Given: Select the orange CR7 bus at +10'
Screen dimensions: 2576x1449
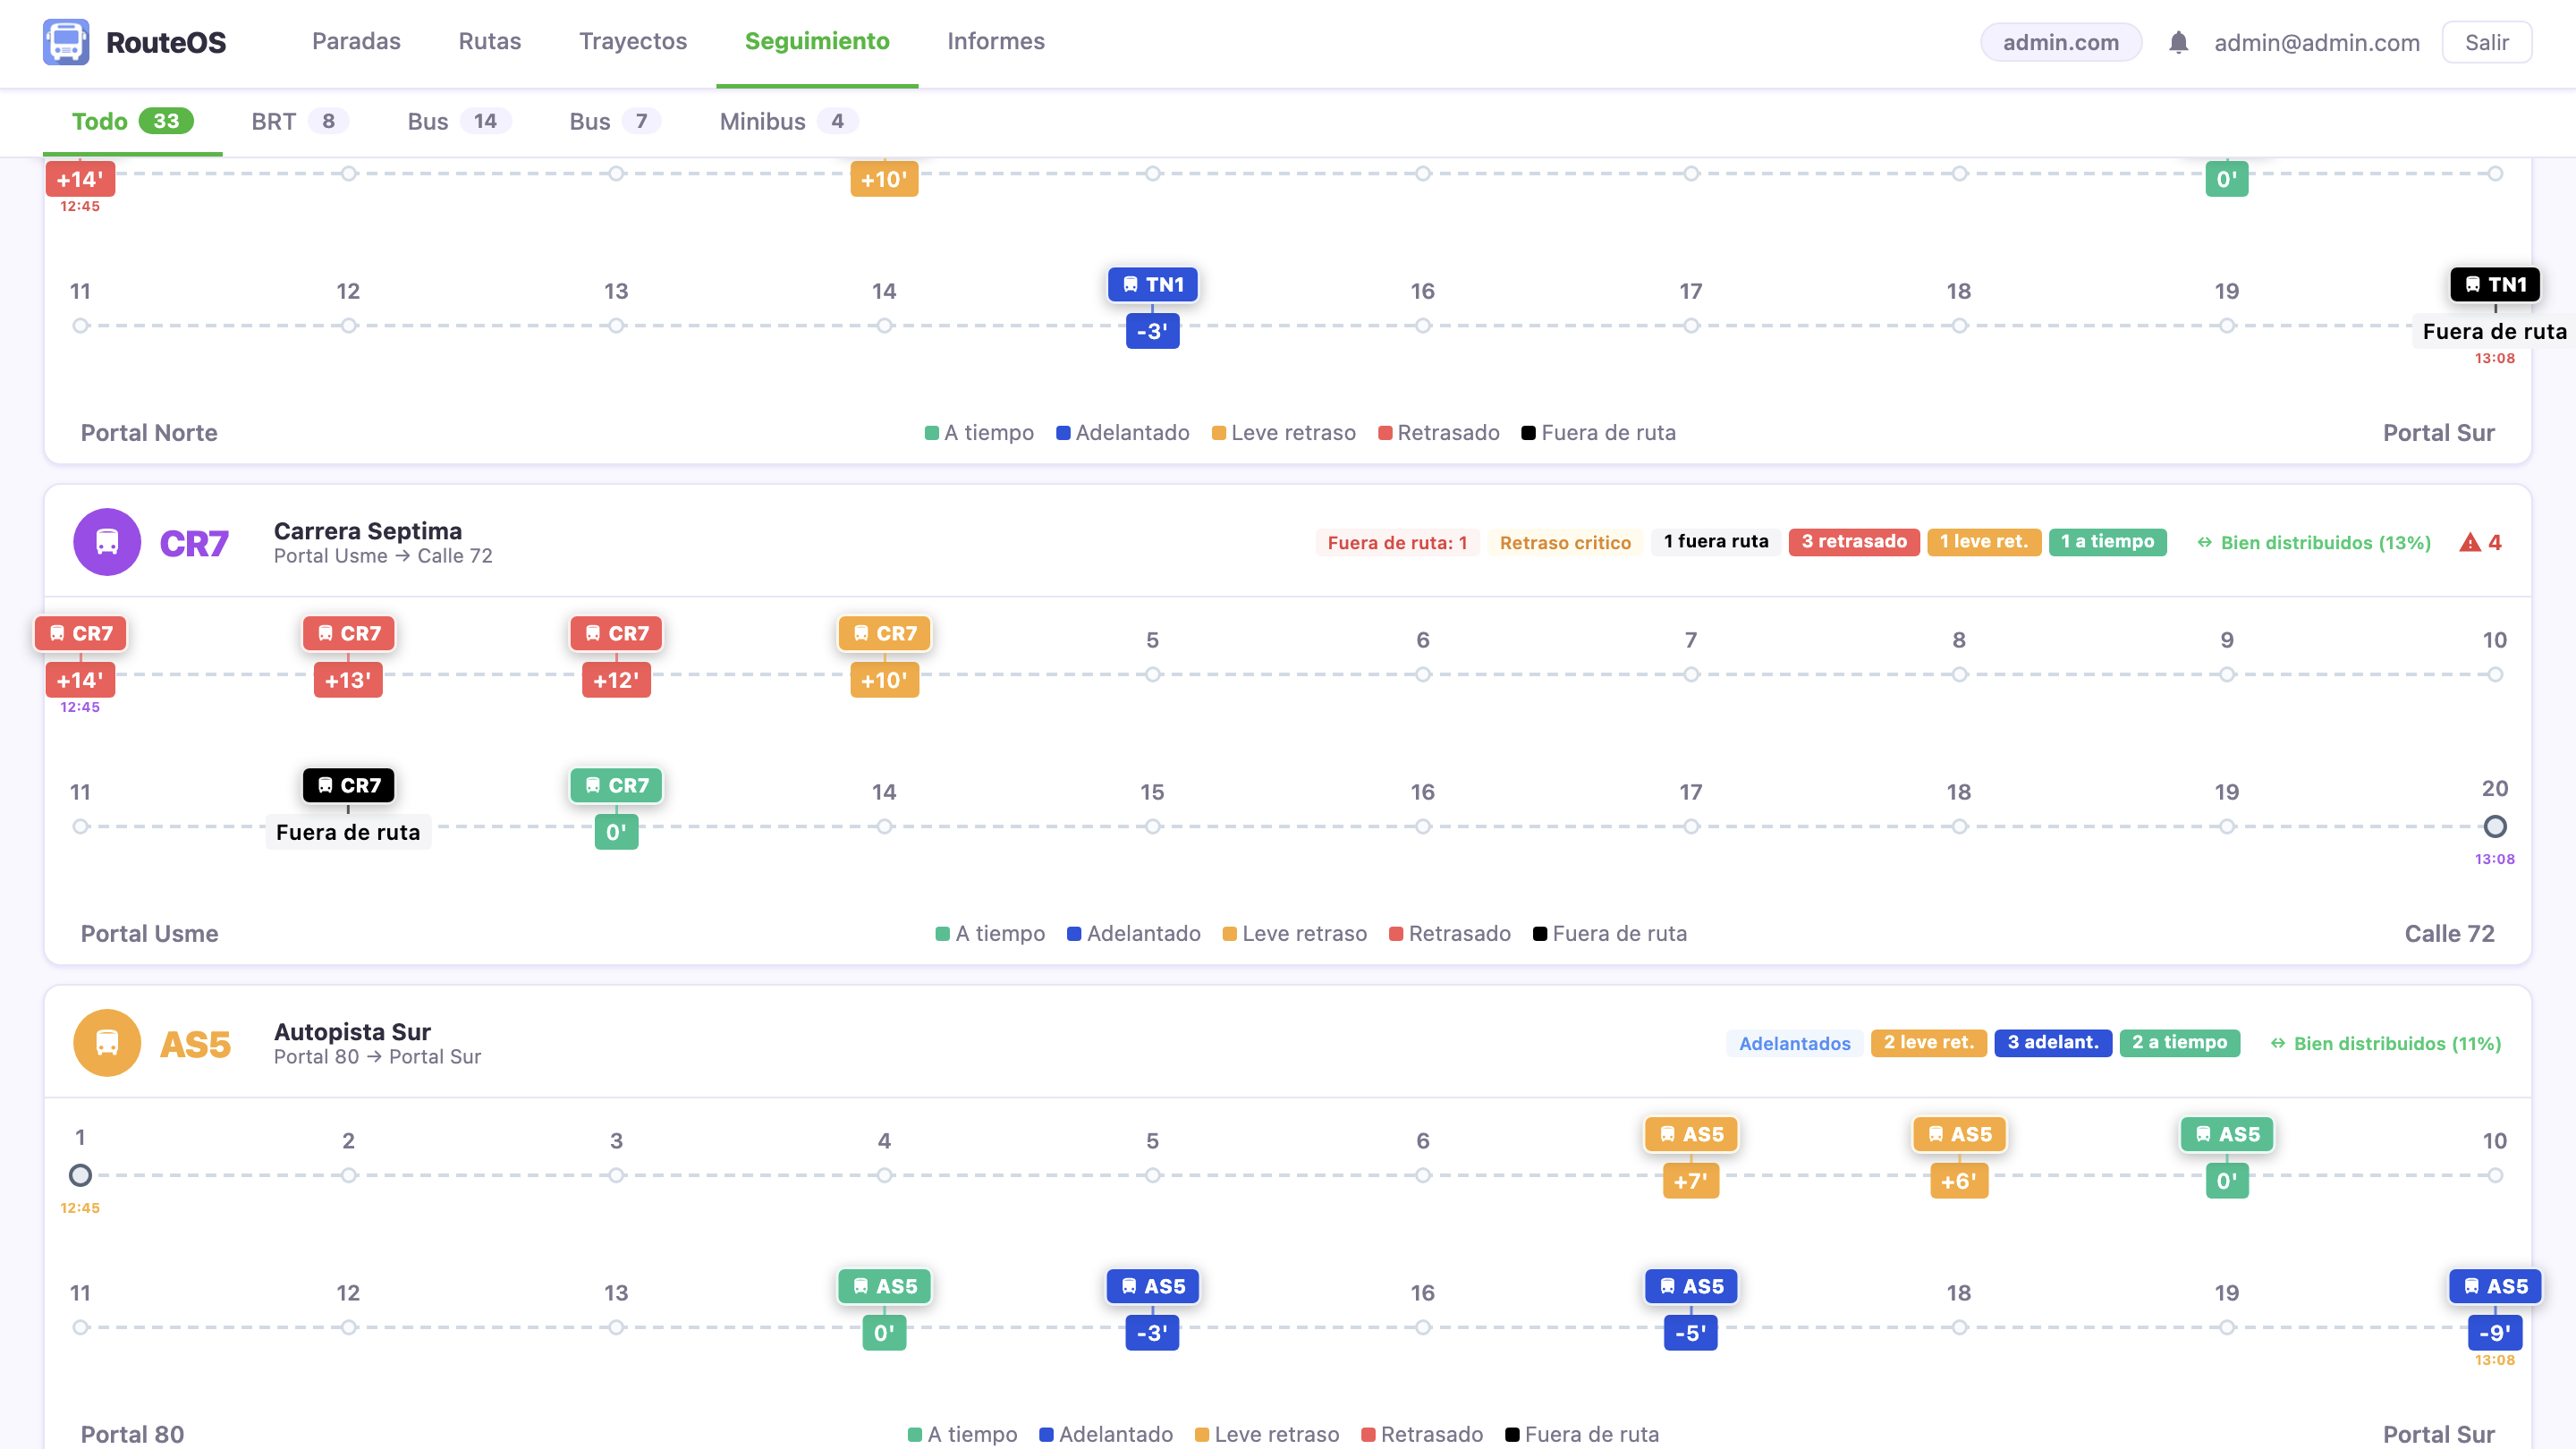Looking at the screenshot, I should [885, 633].
